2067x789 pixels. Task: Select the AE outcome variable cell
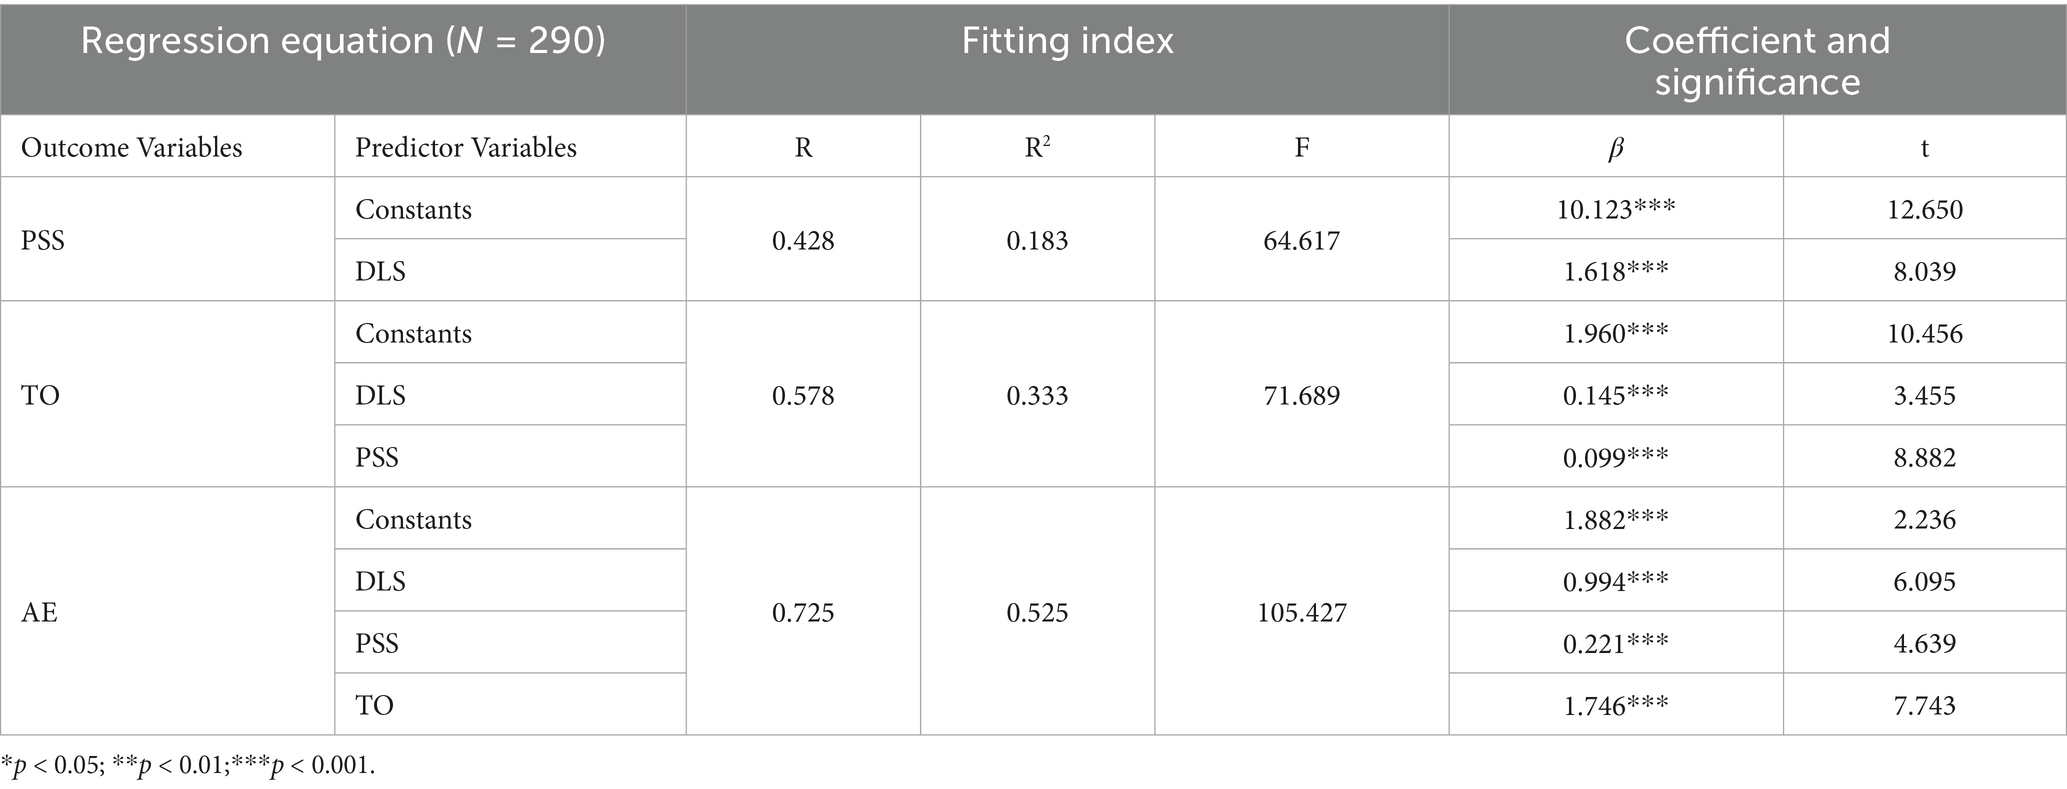pos(40,612)
